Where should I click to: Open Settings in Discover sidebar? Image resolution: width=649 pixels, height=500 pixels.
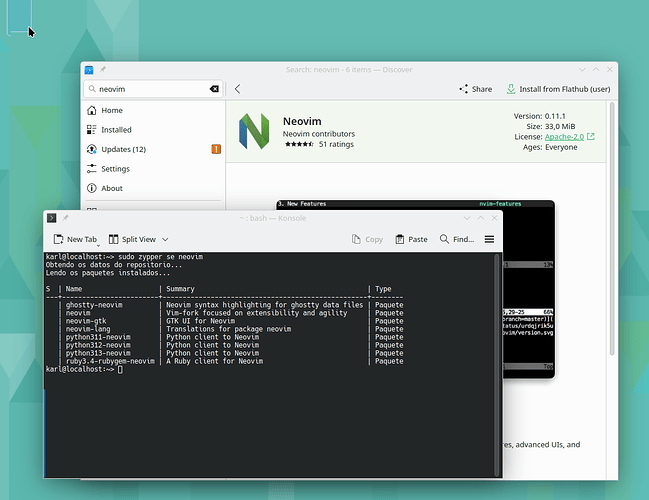point(154,169)
